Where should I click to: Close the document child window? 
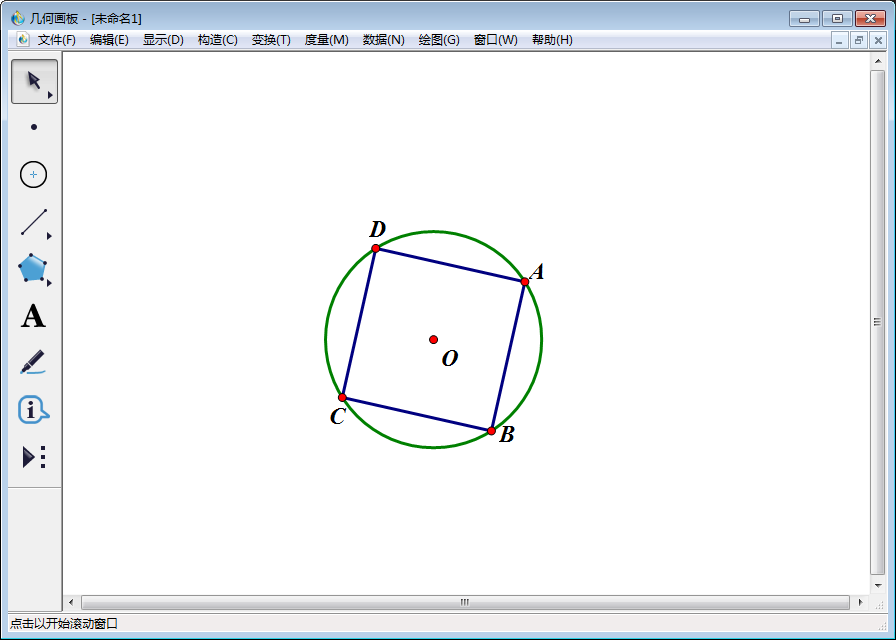coord(878,41)
